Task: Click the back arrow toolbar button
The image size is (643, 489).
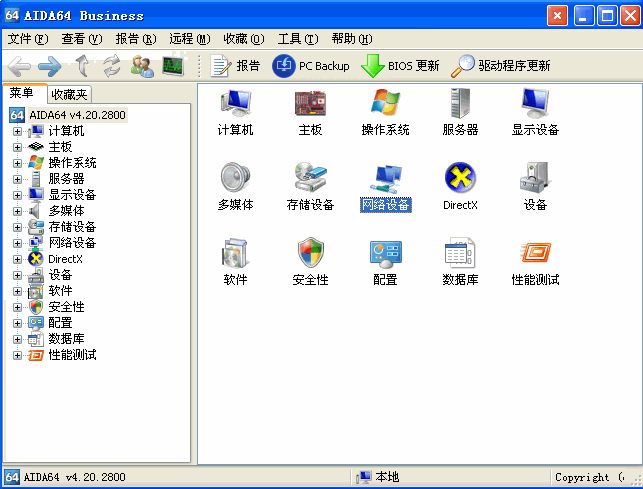Action: point(19,66)
